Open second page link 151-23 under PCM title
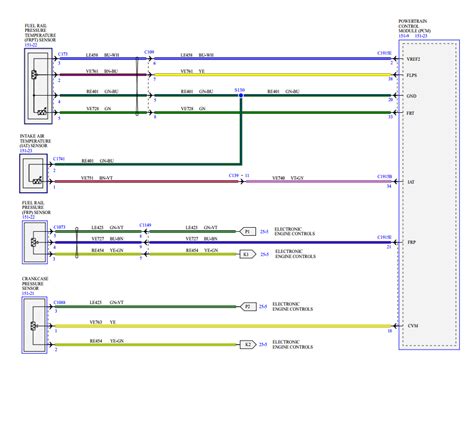The image size is (474, 425). pyautogui.click(x=421, y=36)
